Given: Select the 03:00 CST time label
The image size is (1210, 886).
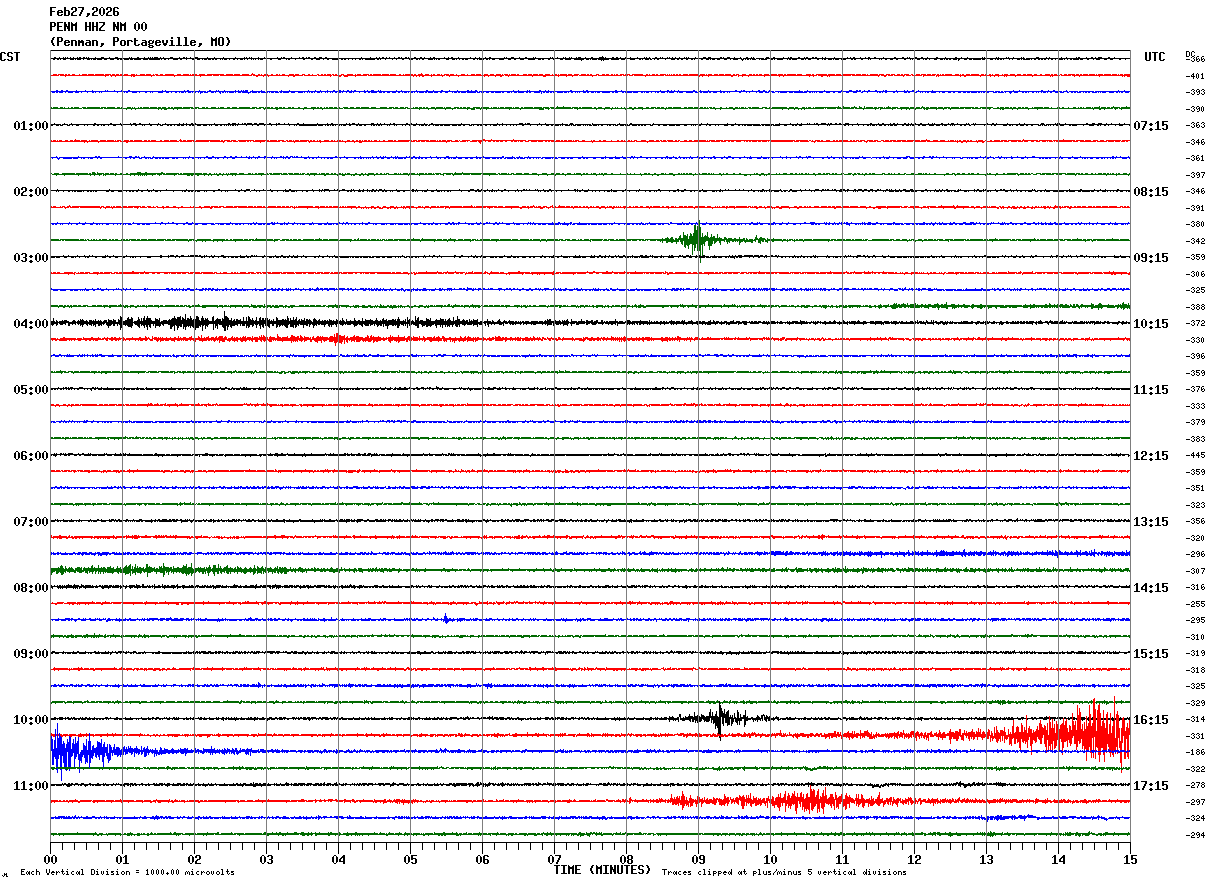Looking at the screenshot, I should point(30,258).
